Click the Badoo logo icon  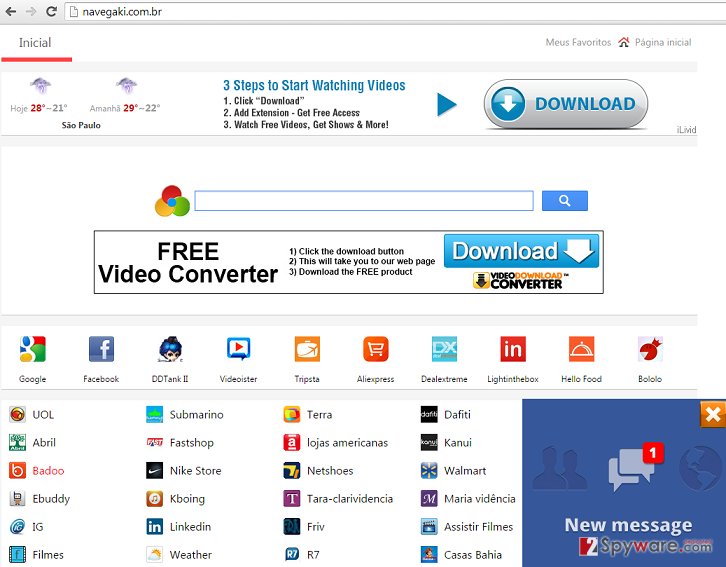(x=17, y=471)
